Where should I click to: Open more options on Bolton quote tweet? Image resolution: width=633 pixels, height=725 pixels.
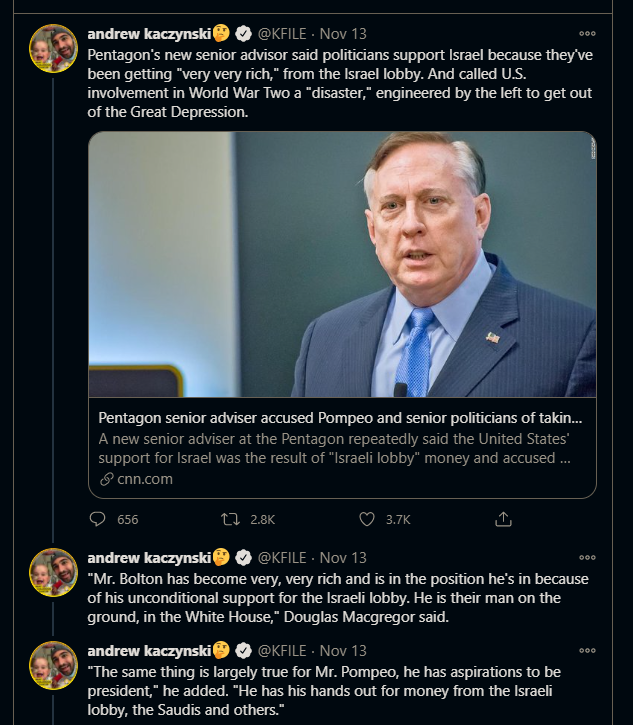click(587, 557)
